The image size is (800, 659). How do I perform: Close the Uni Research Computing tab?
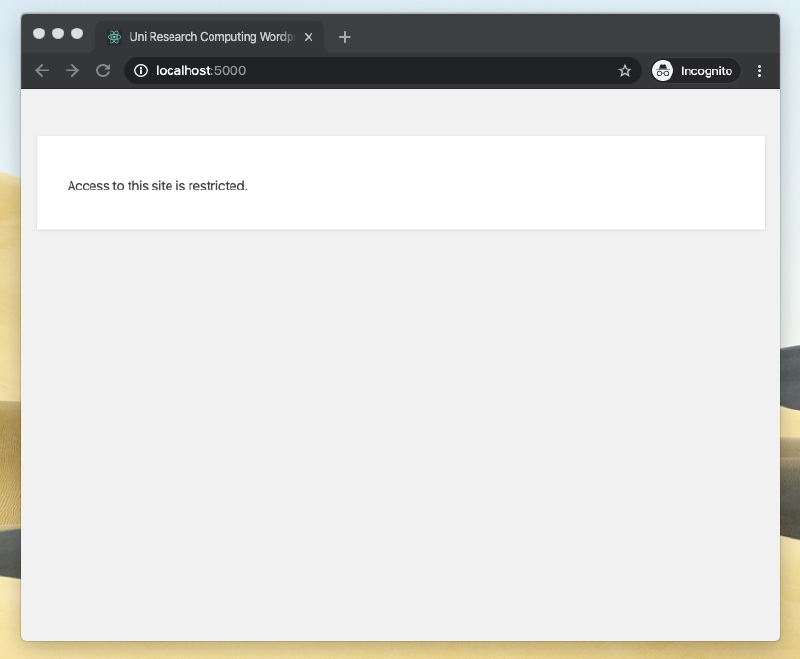point(309,36)
